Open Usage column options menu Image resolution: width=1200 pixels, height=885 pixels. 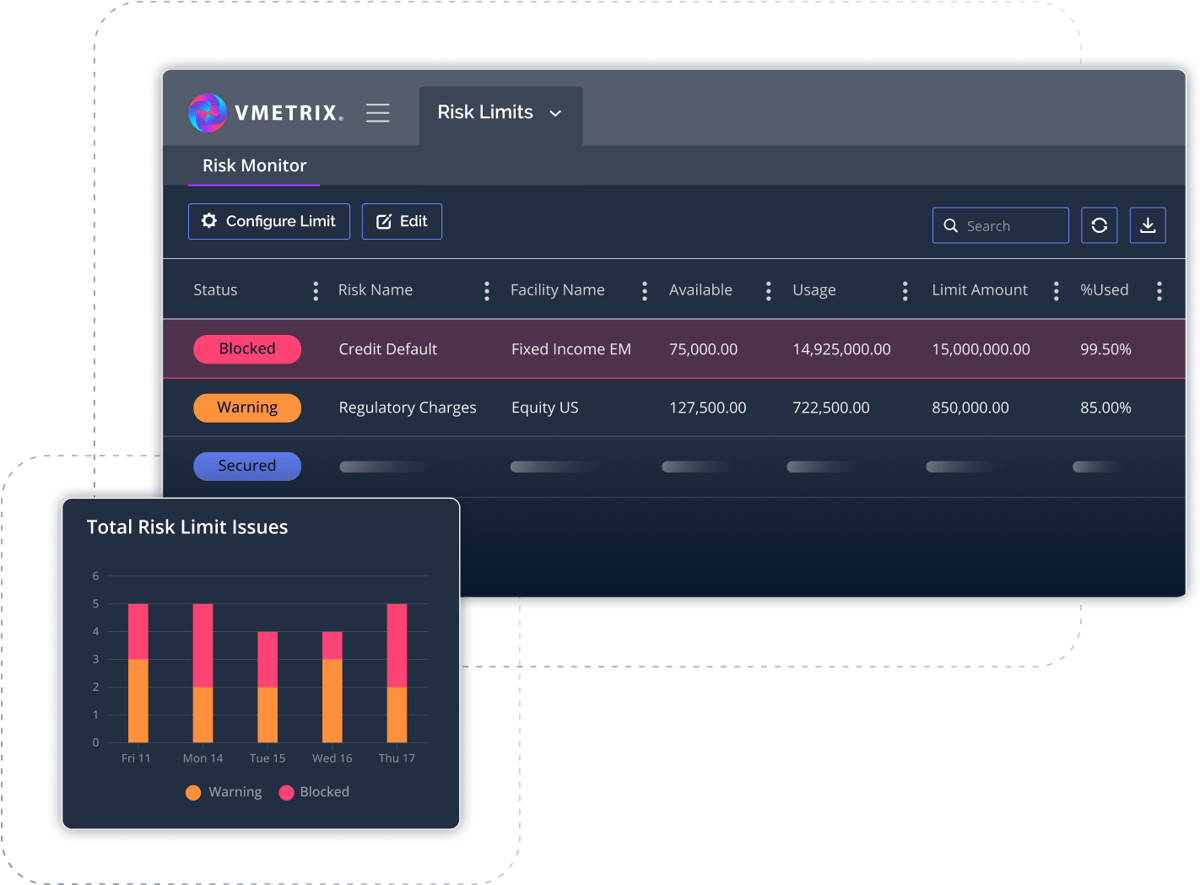(x=905, y=291)
